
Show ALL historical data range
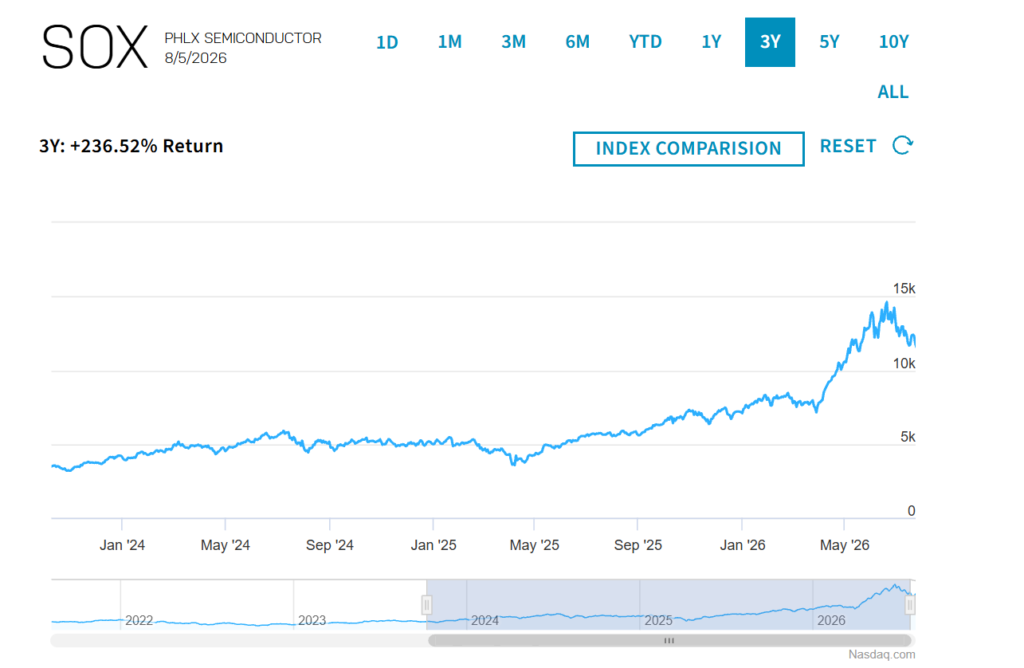click(893, 92)
